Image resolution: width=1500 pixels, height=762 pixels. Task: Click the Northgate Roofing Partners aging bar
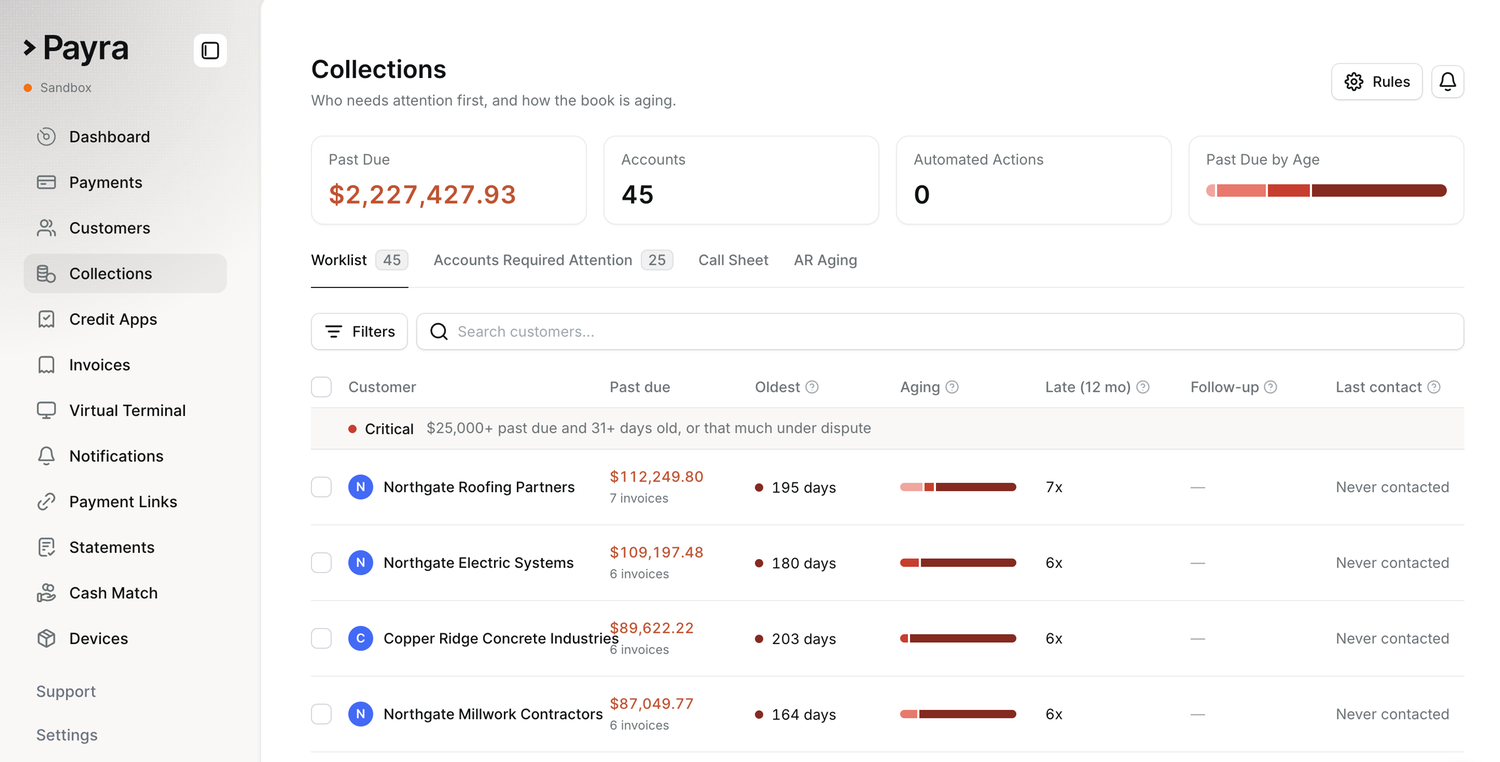tap(958, 487)
